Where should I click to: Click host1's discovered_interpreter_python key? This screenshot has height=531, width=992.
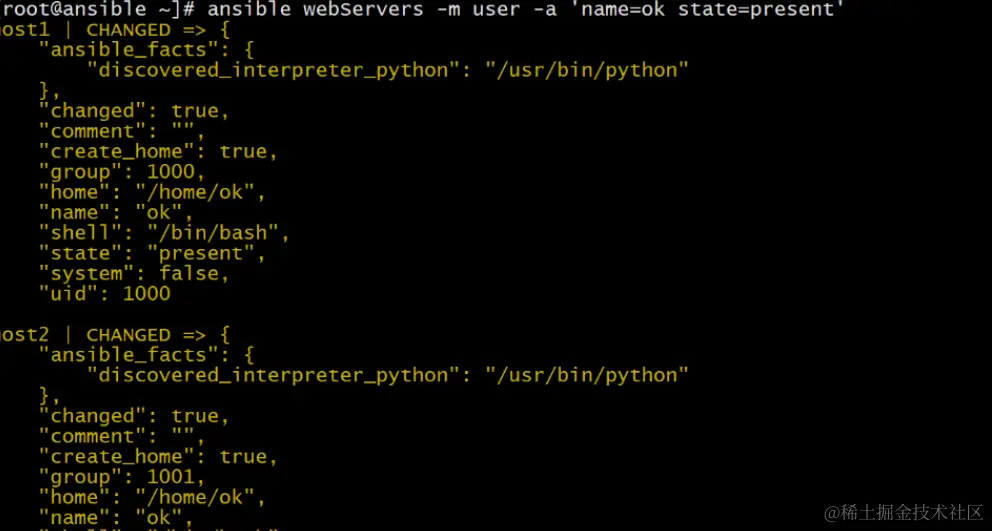(267, 70)
